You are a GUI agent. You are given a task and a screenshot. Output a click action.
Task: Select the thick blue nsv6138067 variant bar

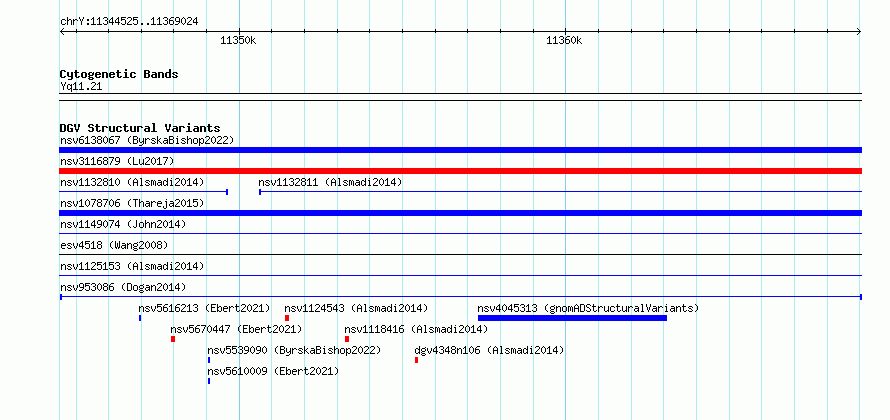(x=460, y=150)
